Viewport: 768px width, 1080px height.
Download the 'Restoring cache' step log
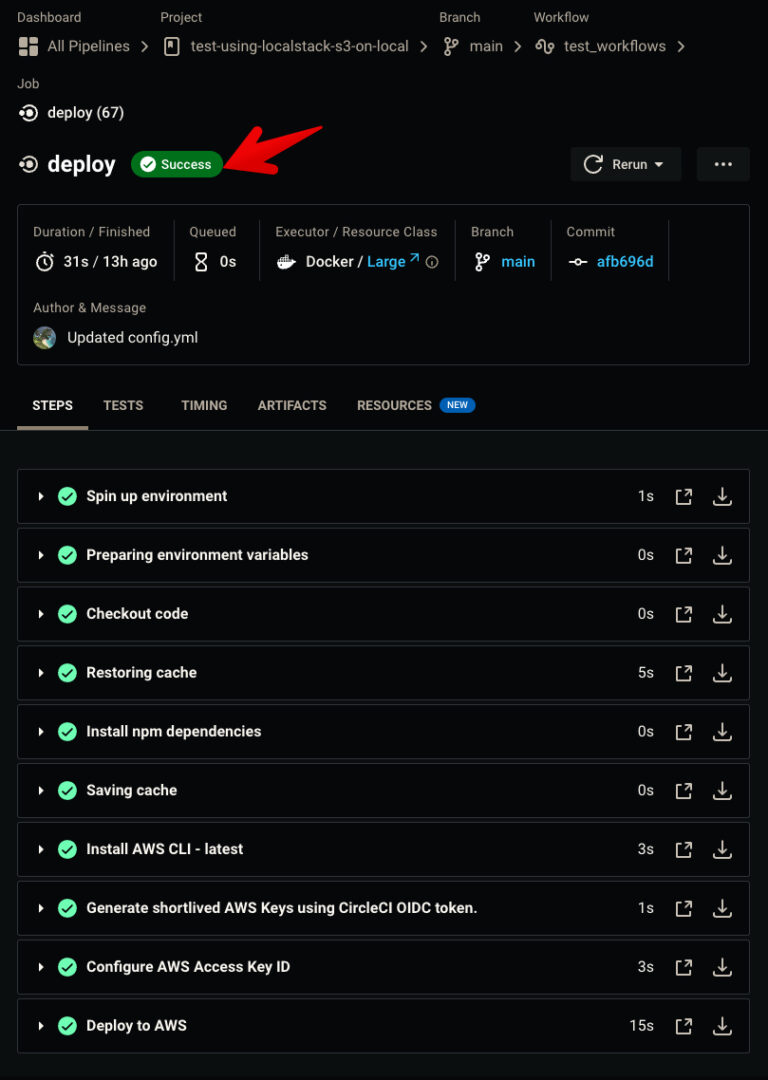click(722, 673)
